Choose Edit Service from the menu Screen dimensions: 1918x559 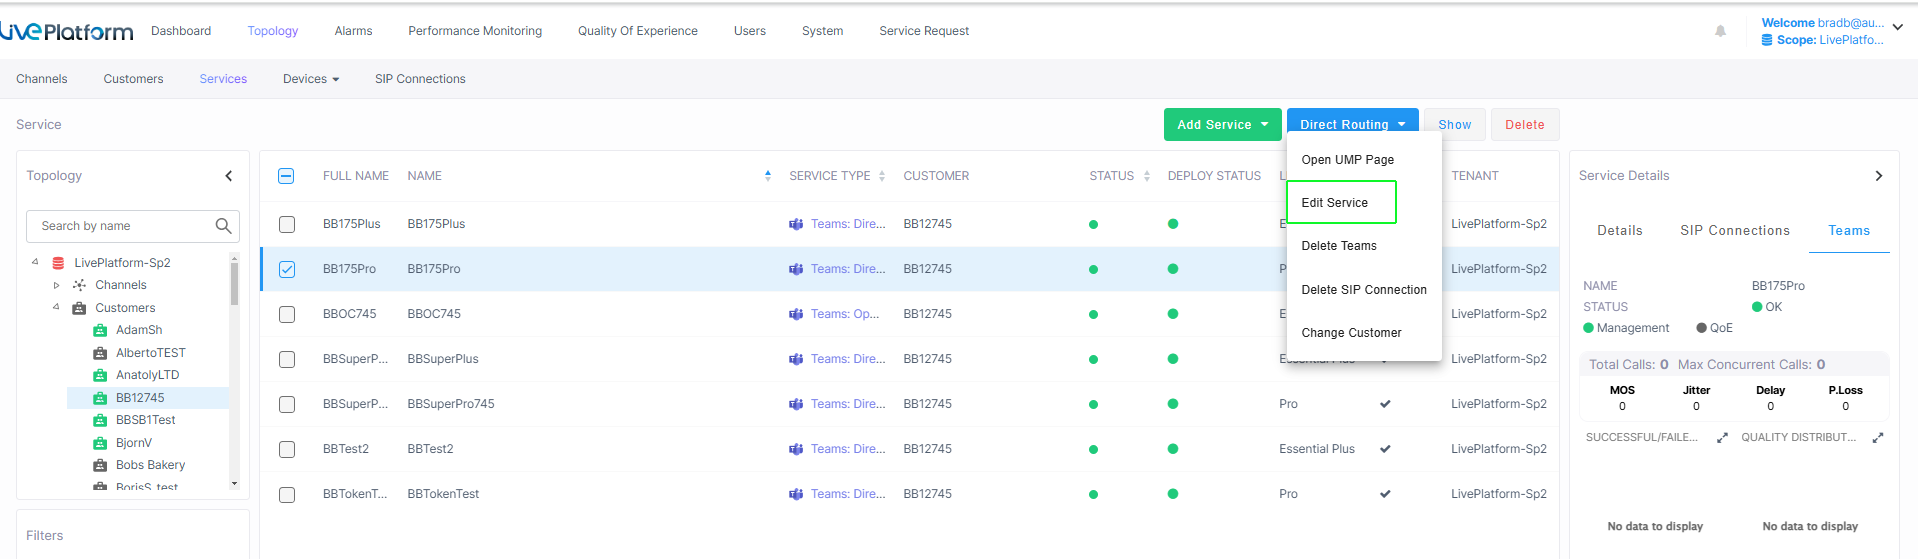coord(1341,202)
